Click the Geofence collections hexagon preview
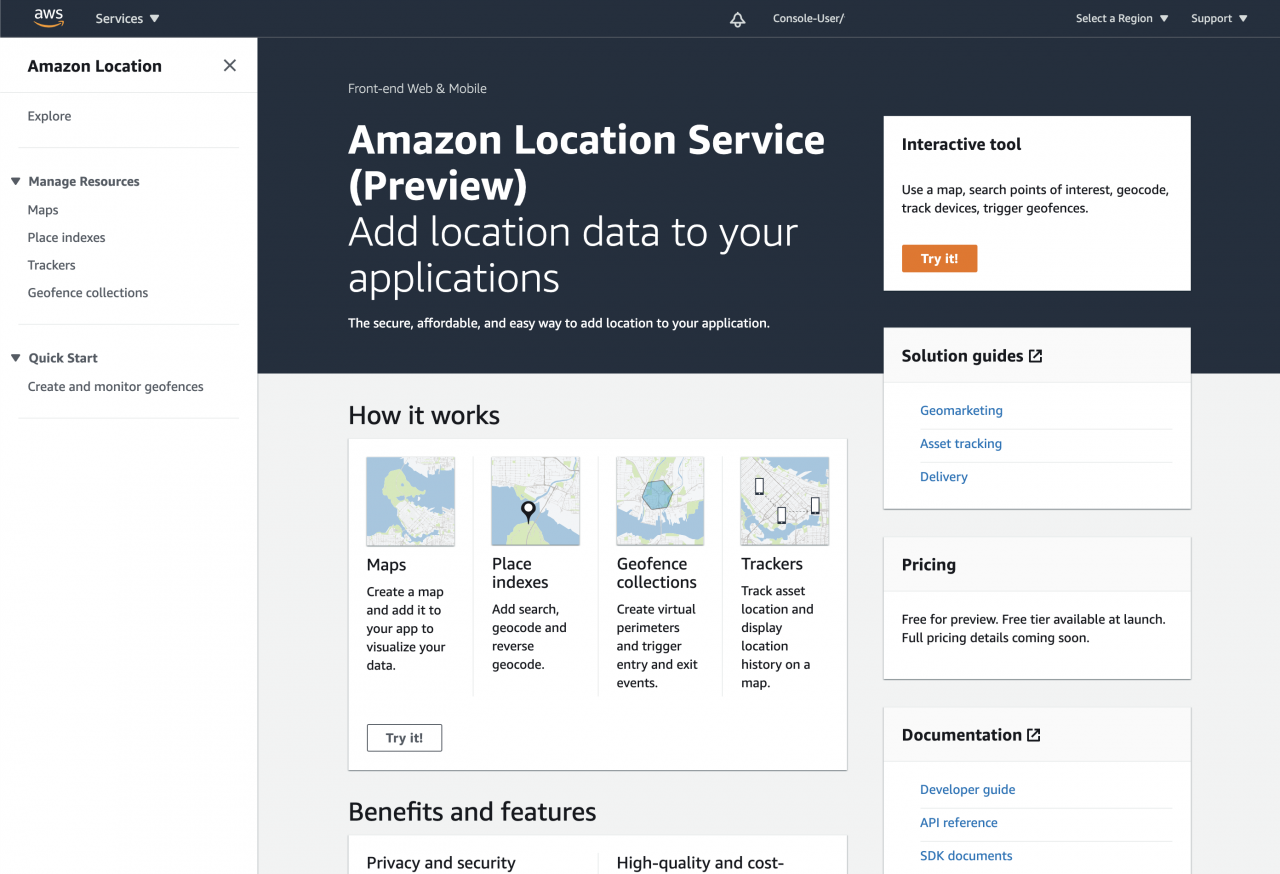The width and height of the screenshot is (1280, 874). (x=660, y=500)
